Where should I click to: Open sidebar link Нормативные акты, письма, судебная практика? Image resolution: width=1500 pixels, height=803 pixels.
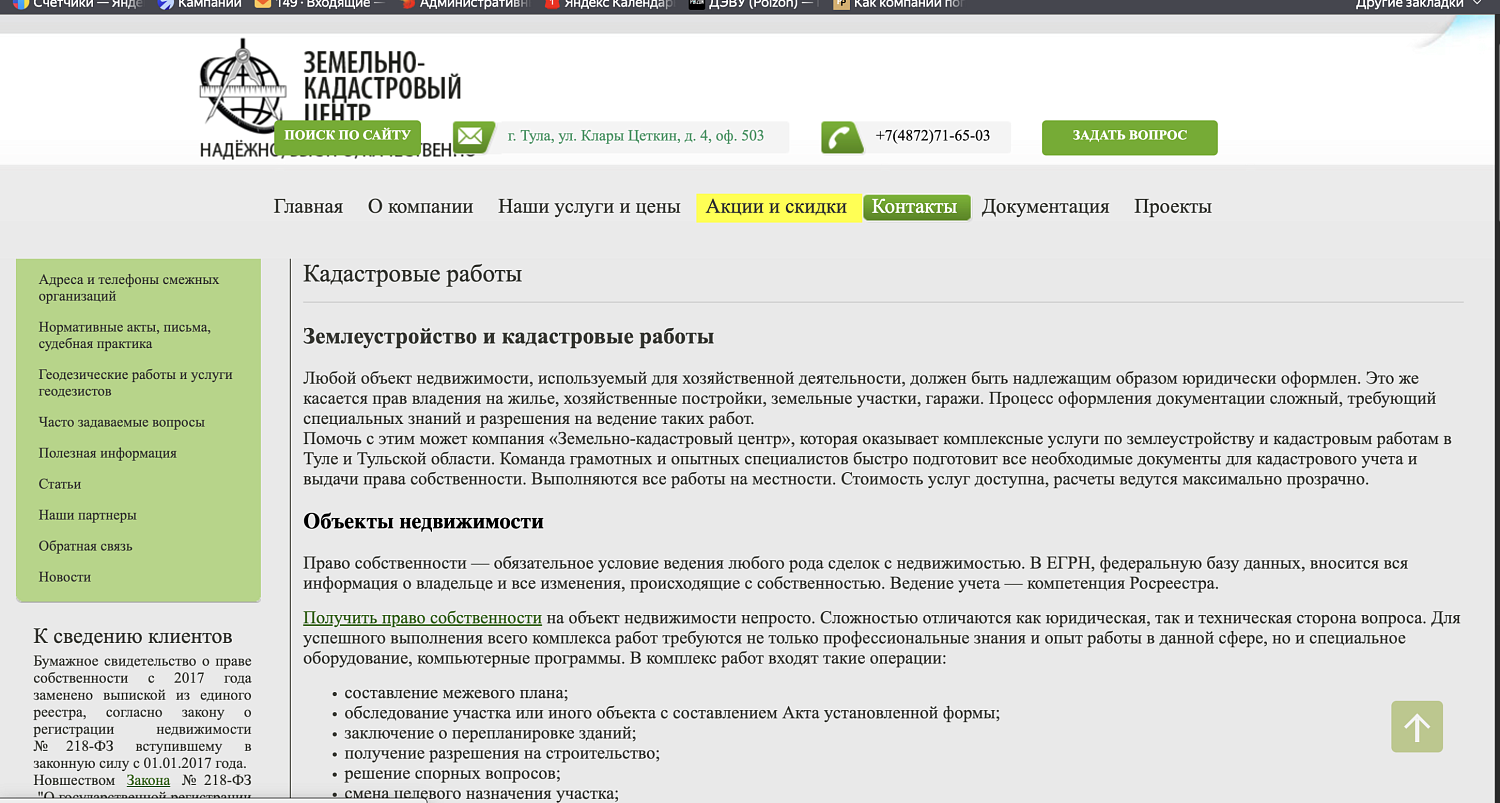[x=125, y=335]
